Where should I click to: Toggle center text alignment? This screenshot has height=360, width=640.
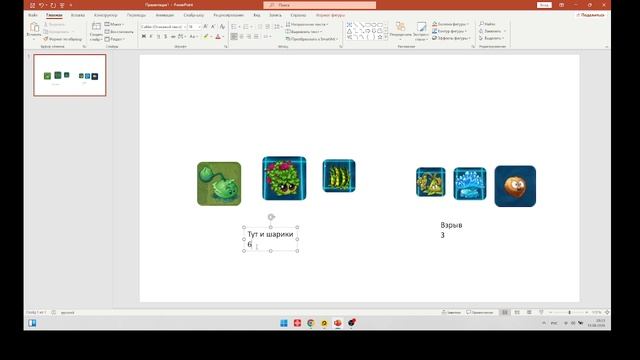click(241, 37)
